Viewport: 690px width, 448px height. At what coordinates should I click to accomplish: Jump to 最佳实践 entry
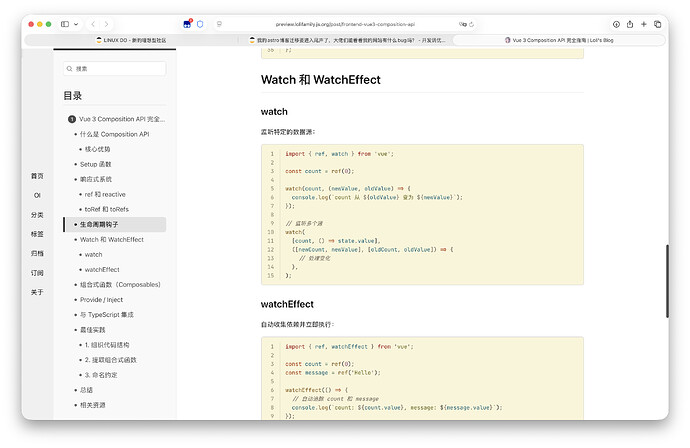point(92,330)
